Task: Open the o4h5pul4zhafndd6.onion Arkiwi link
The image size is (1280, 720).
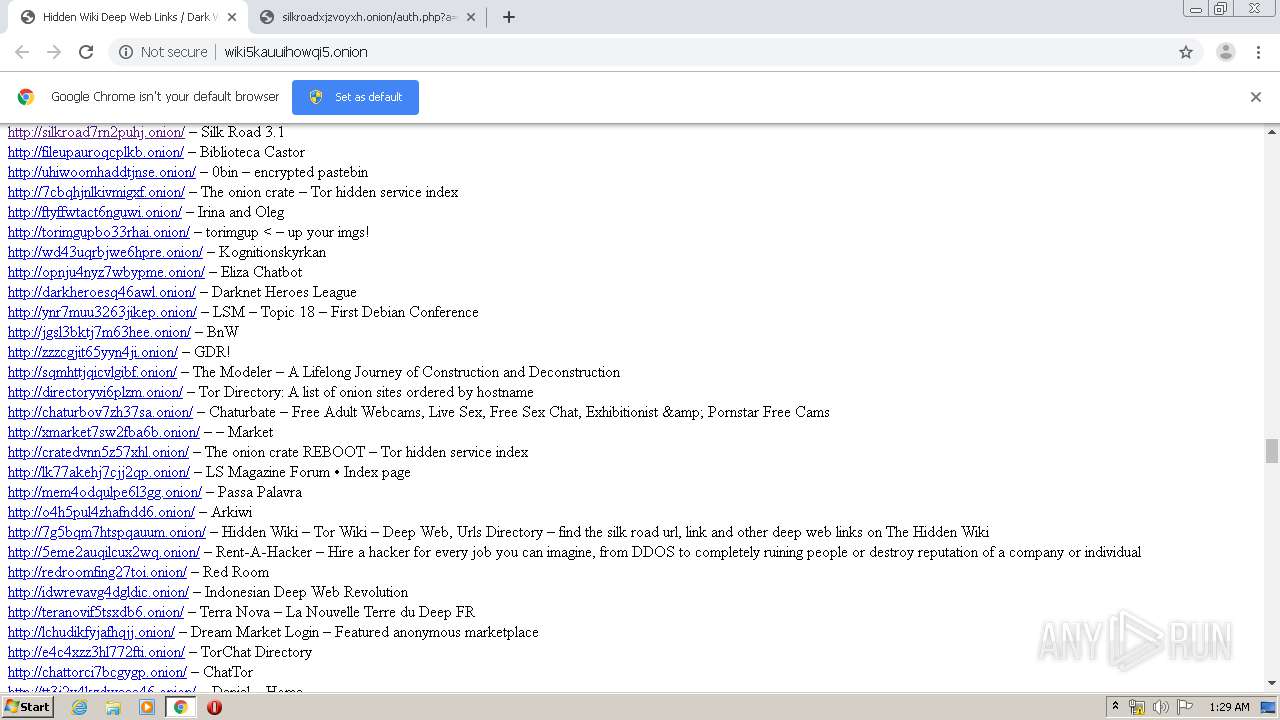Action: [101, 512]
